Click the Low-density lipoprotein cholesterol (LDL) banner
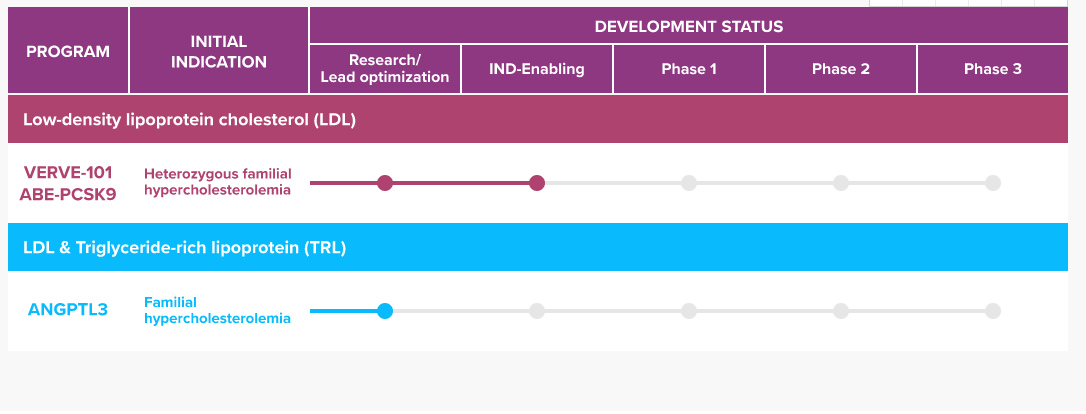 190,120
